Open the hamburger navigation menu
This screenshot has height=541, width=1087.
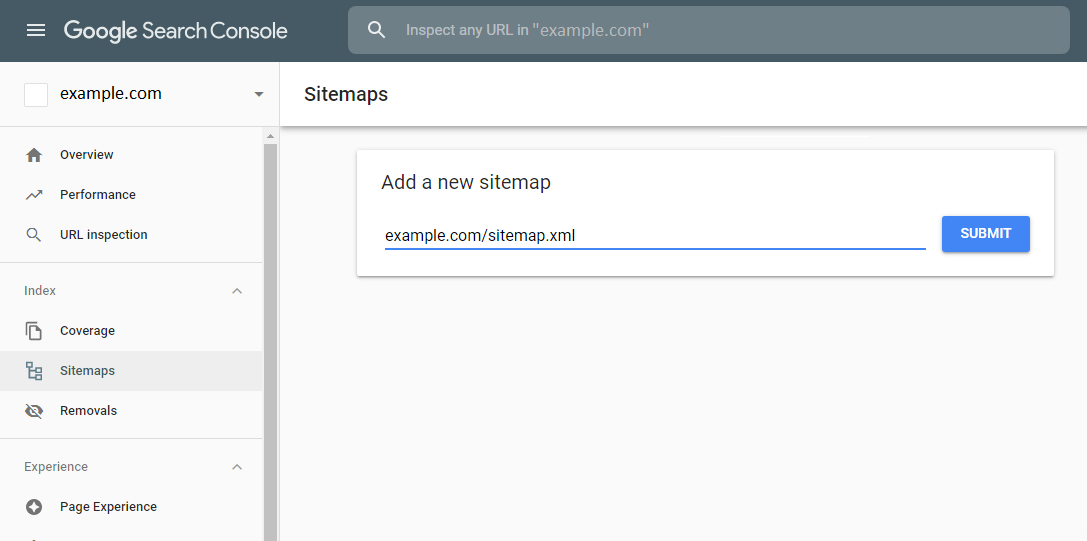(x=35, y=30)
